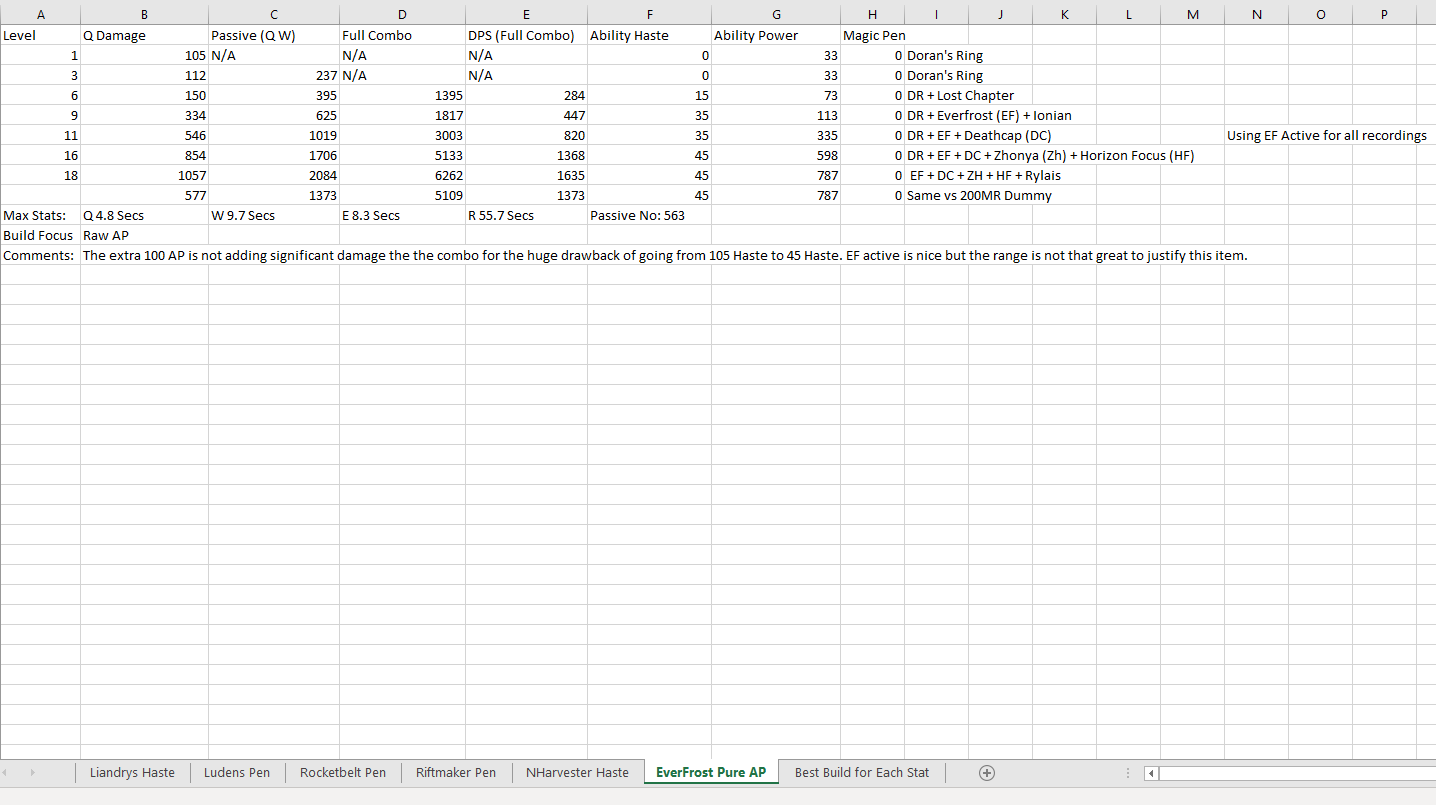Click the active EverFrost Pure AP tab
Screen dimensions: 1436x805
[x=711, y=772]
